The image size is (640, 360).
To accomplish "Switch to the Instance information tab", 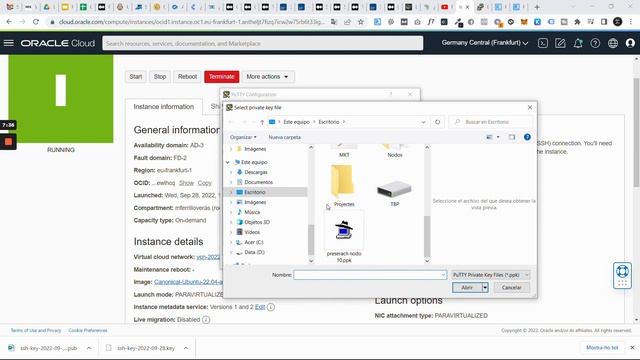I will click(164, 107).
